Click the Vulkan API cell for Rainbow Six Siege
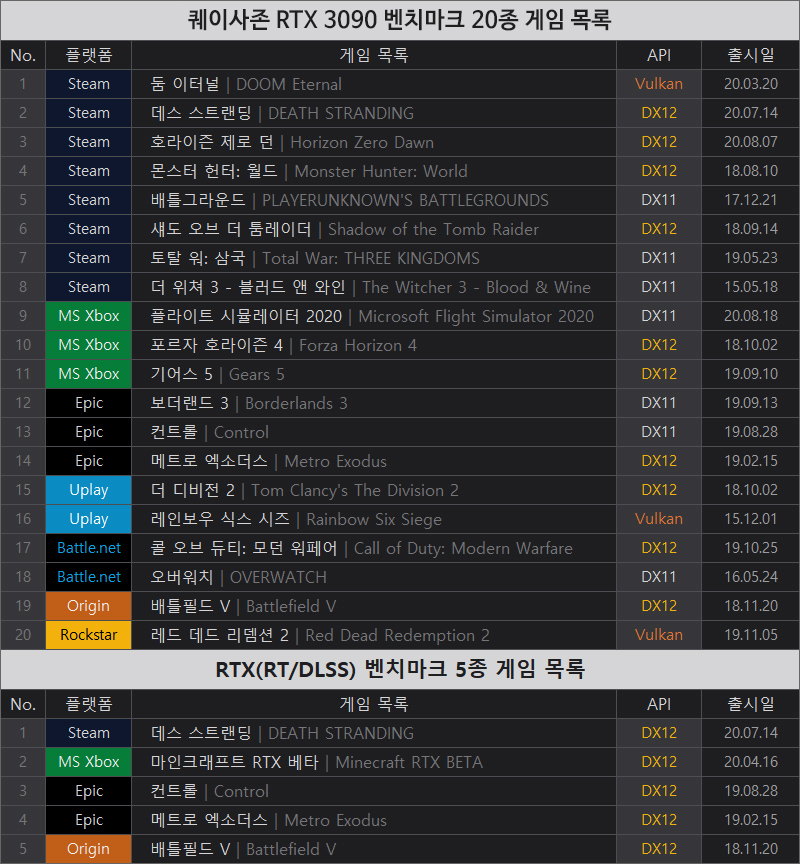 coord(659,519)
